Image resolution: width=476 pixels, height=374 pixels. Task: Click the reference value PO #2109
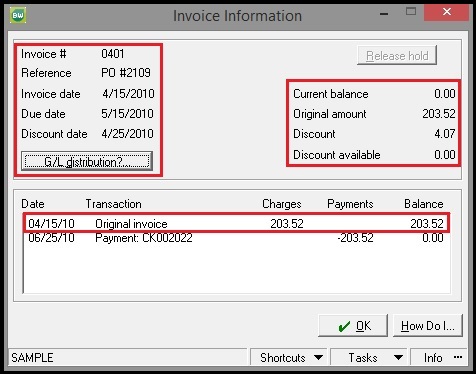[126, 73]
